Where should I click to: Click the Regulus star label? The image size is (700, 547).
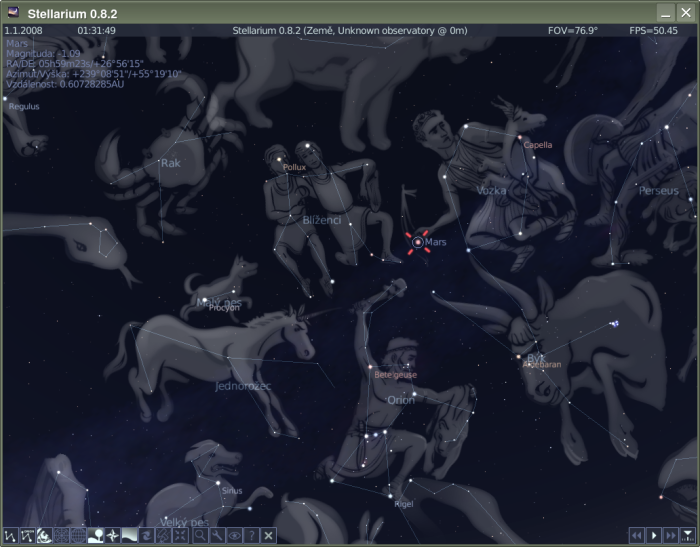24,106
